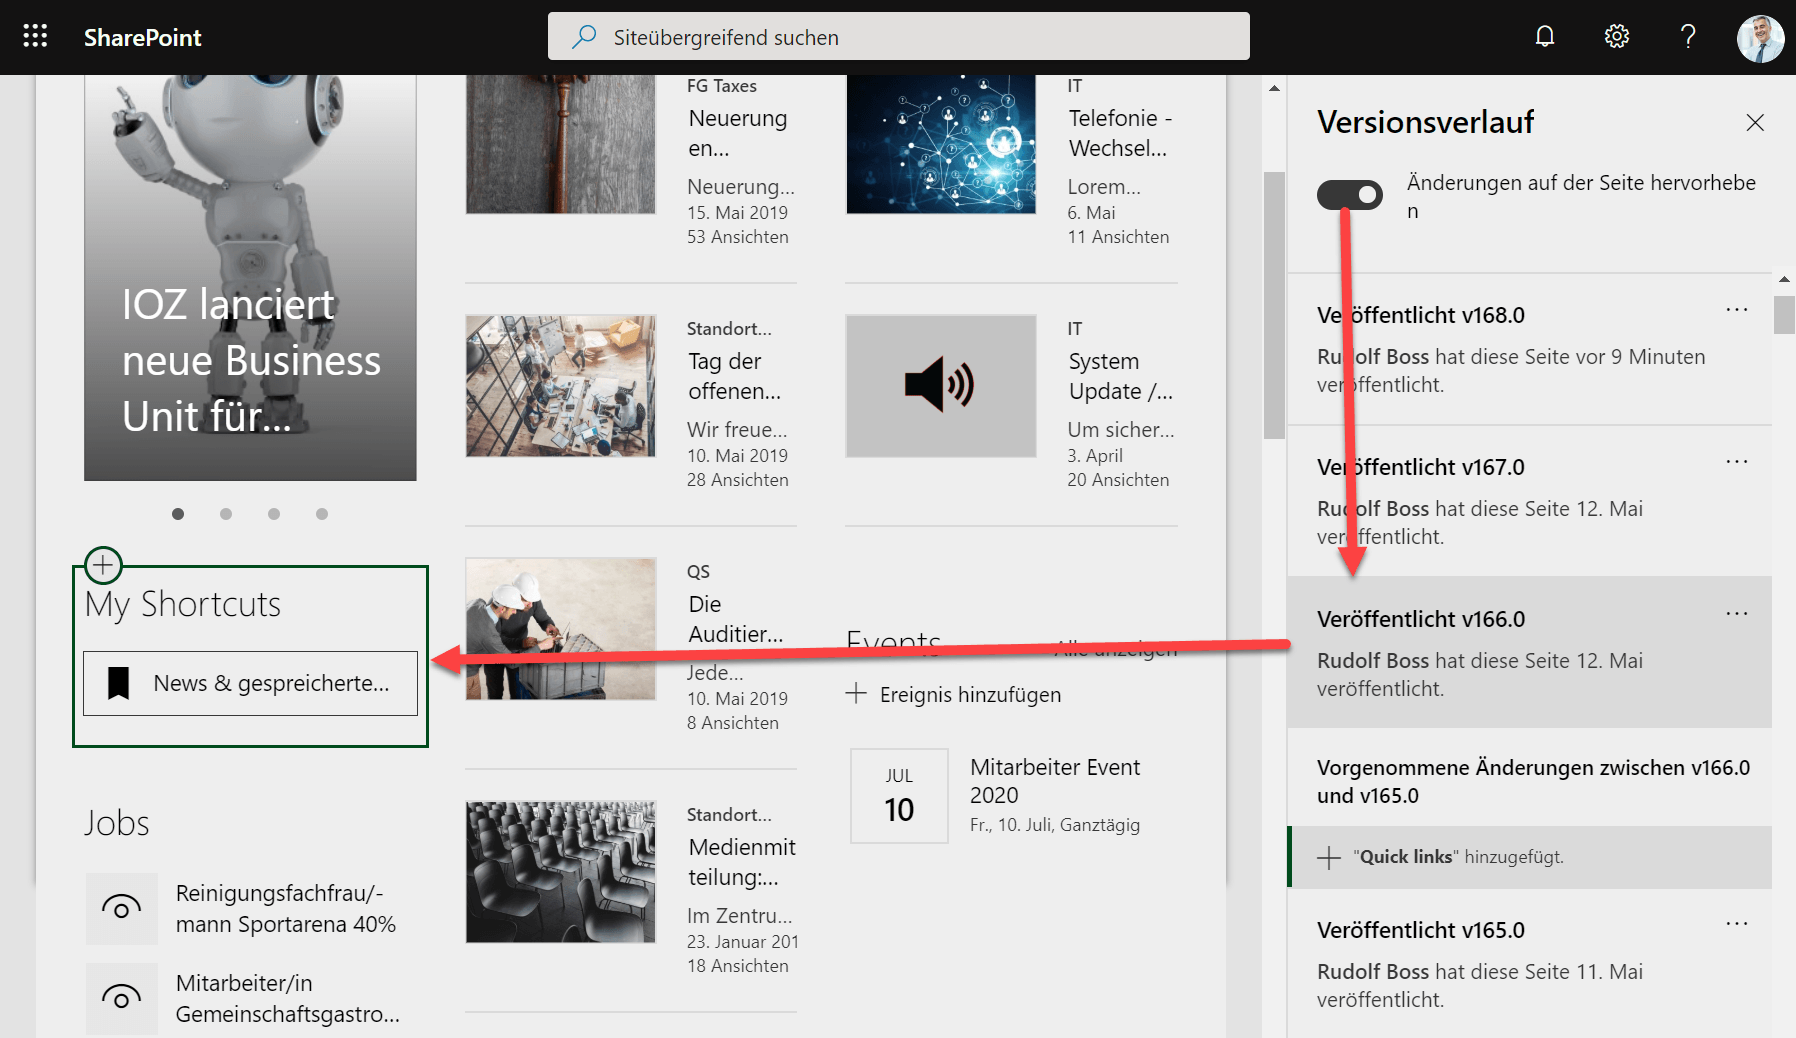Open the user profile picture
The width and height of the screenshot is (1796, 1038).
(x=1760, y=38)
